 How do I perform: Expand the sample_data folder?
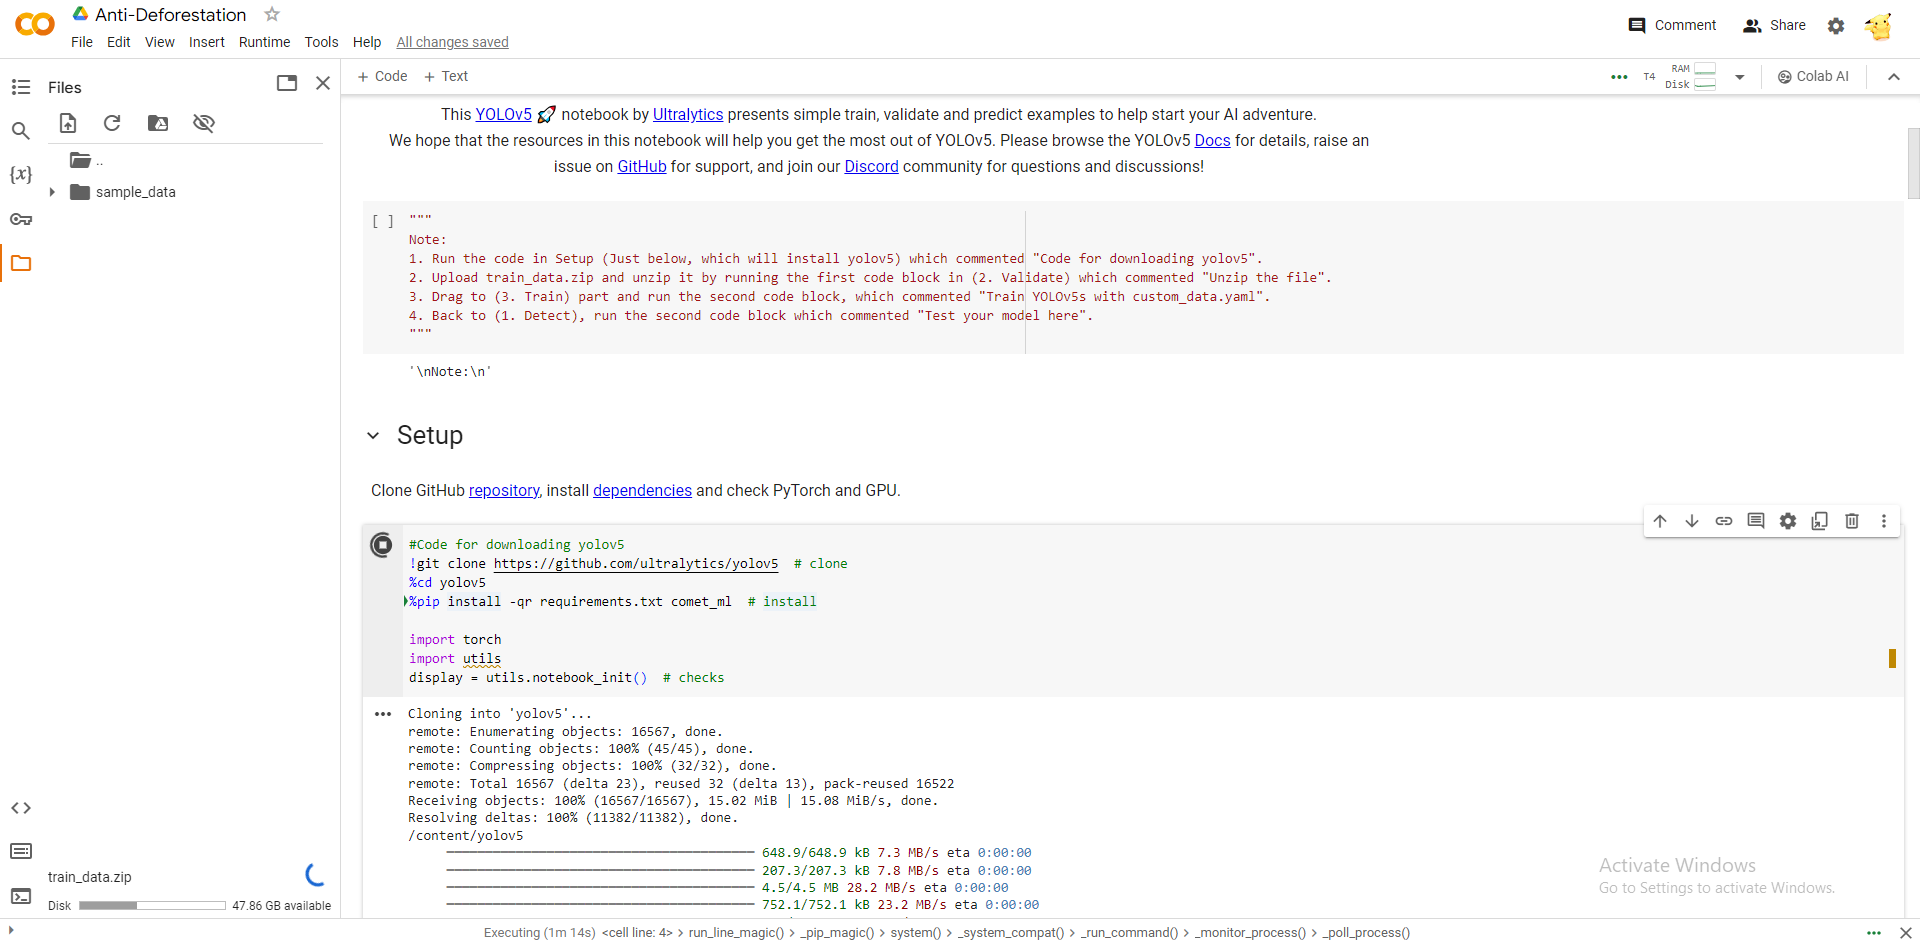[x=52, y=192]
